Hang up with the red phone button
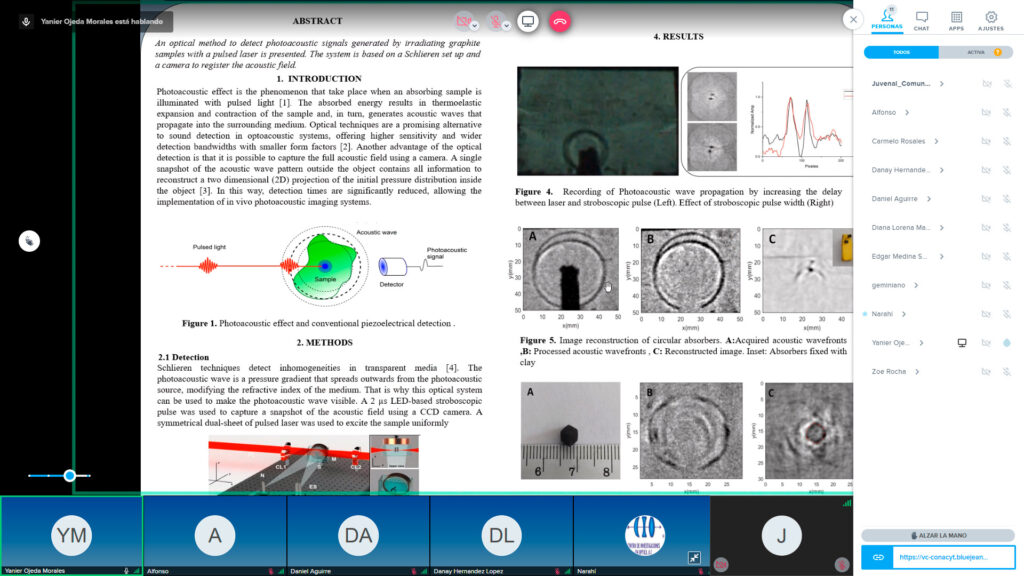This screenshot has width=1024, height=576. pos(559,21)
